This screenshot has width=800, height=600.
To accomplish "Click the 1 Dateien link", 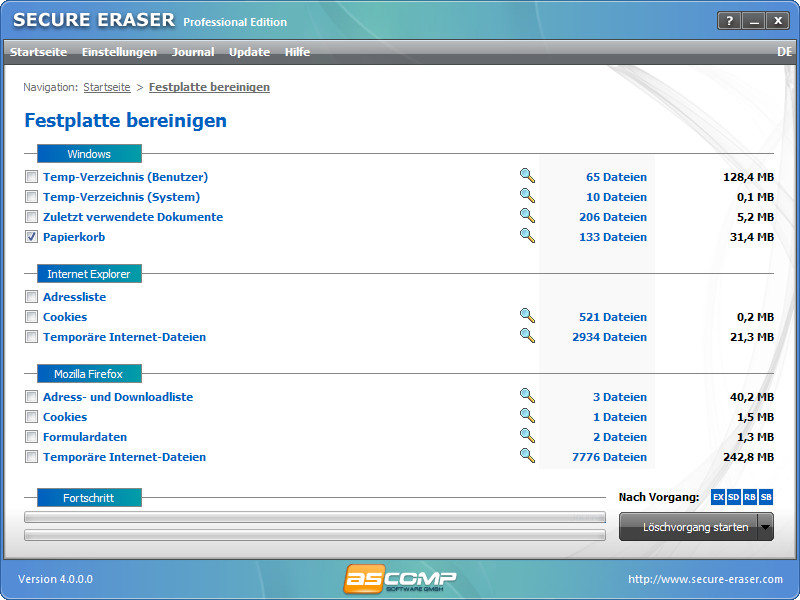I will point(620,417).
